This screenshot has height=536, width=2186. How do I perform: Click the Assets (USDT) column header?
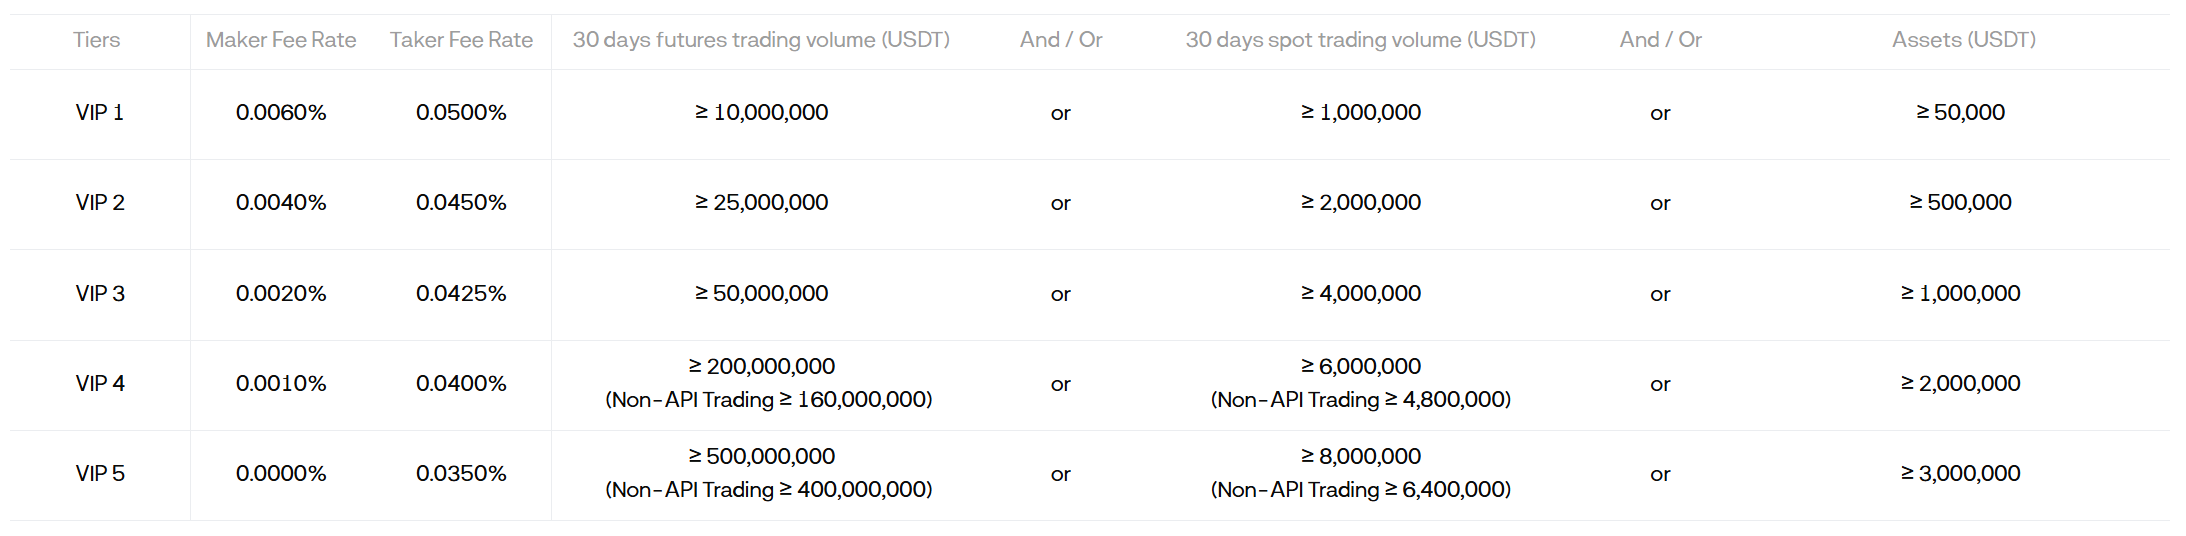tap(1963, 40)
